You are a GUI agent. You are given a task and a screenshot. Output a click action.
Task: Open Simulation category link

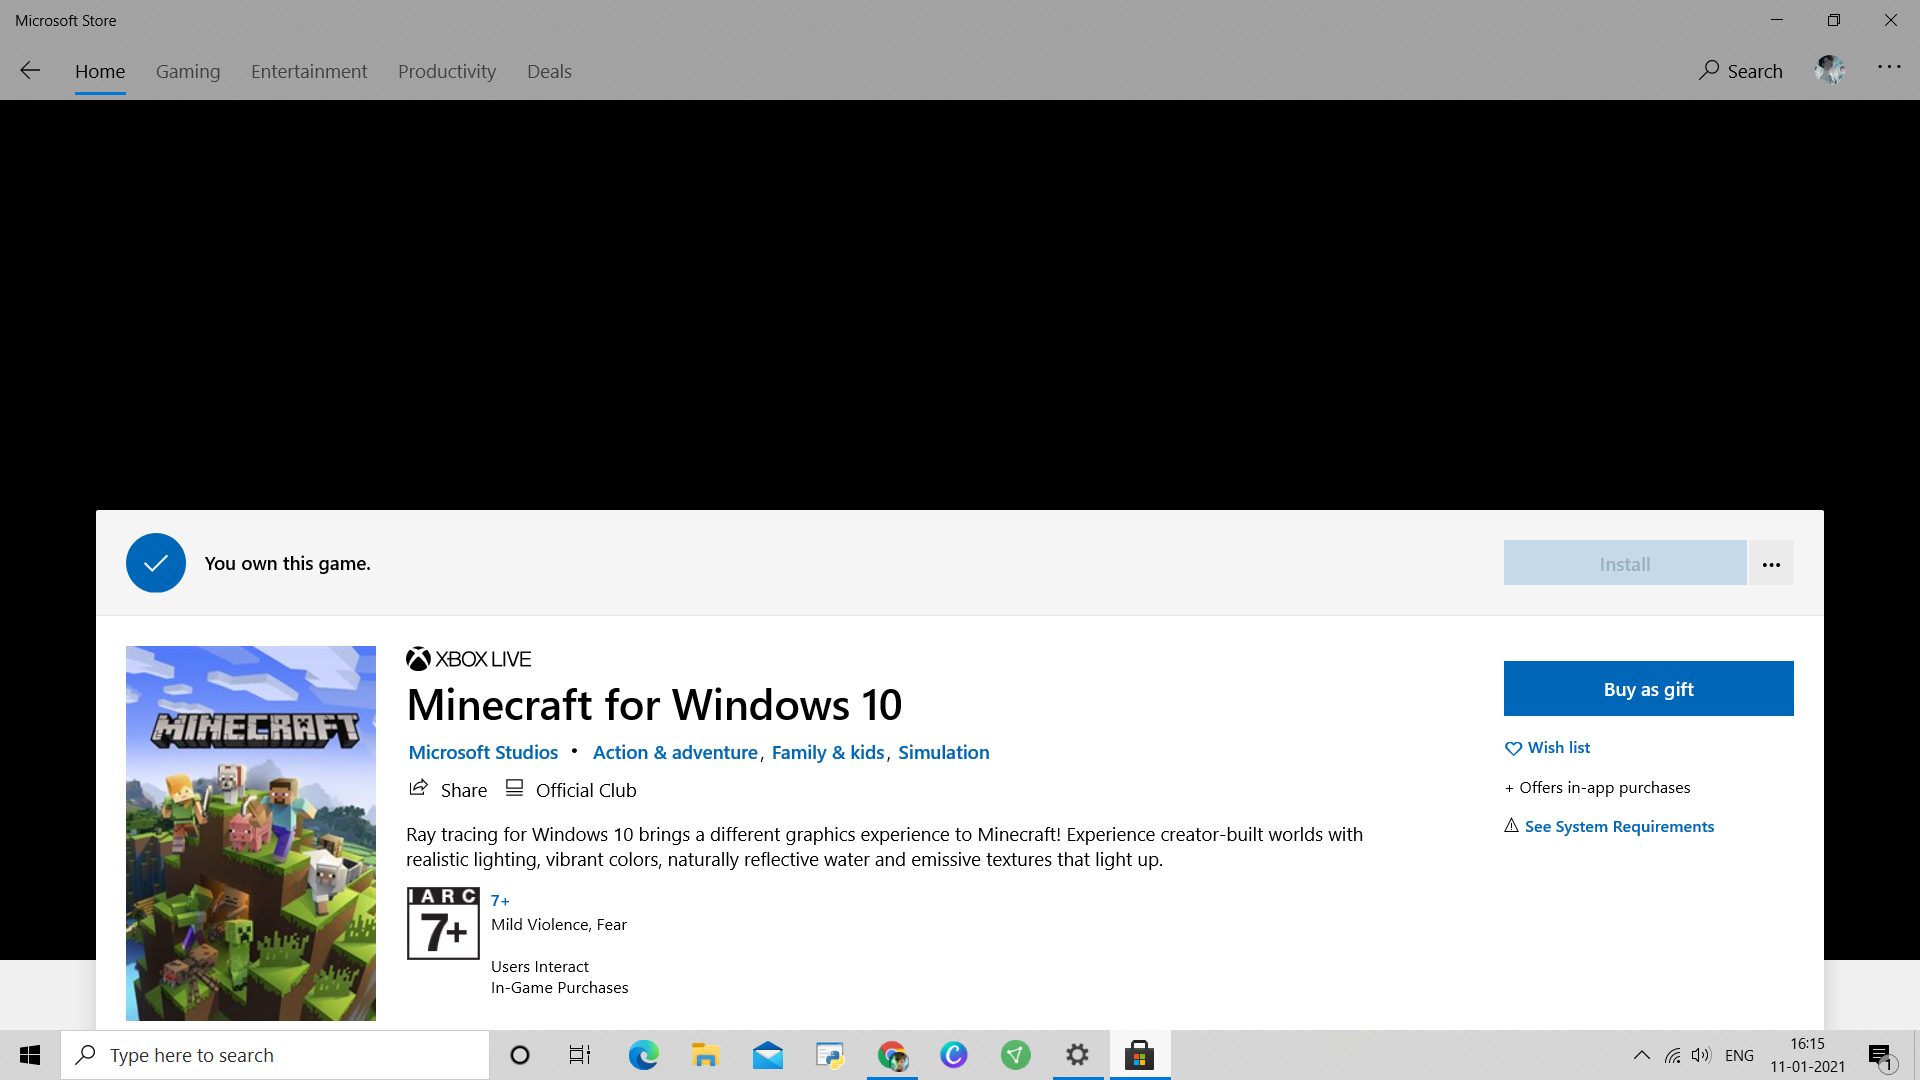coord(944,752)
